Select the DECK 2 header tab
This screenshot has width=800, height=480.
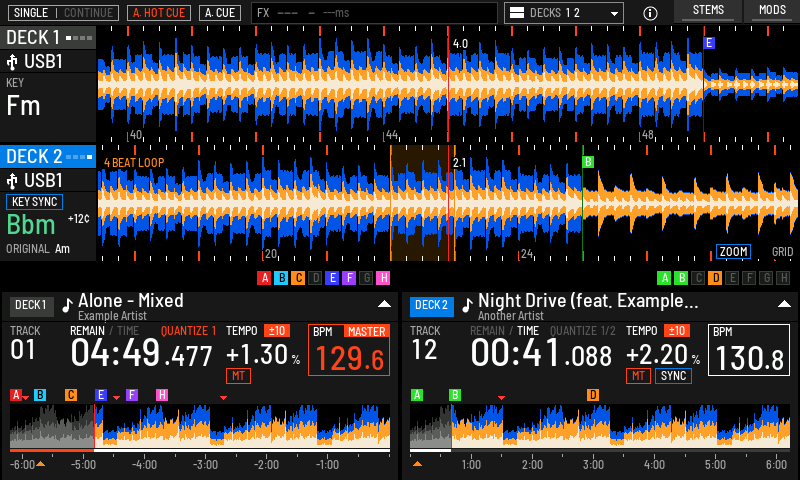click(48, 157)
